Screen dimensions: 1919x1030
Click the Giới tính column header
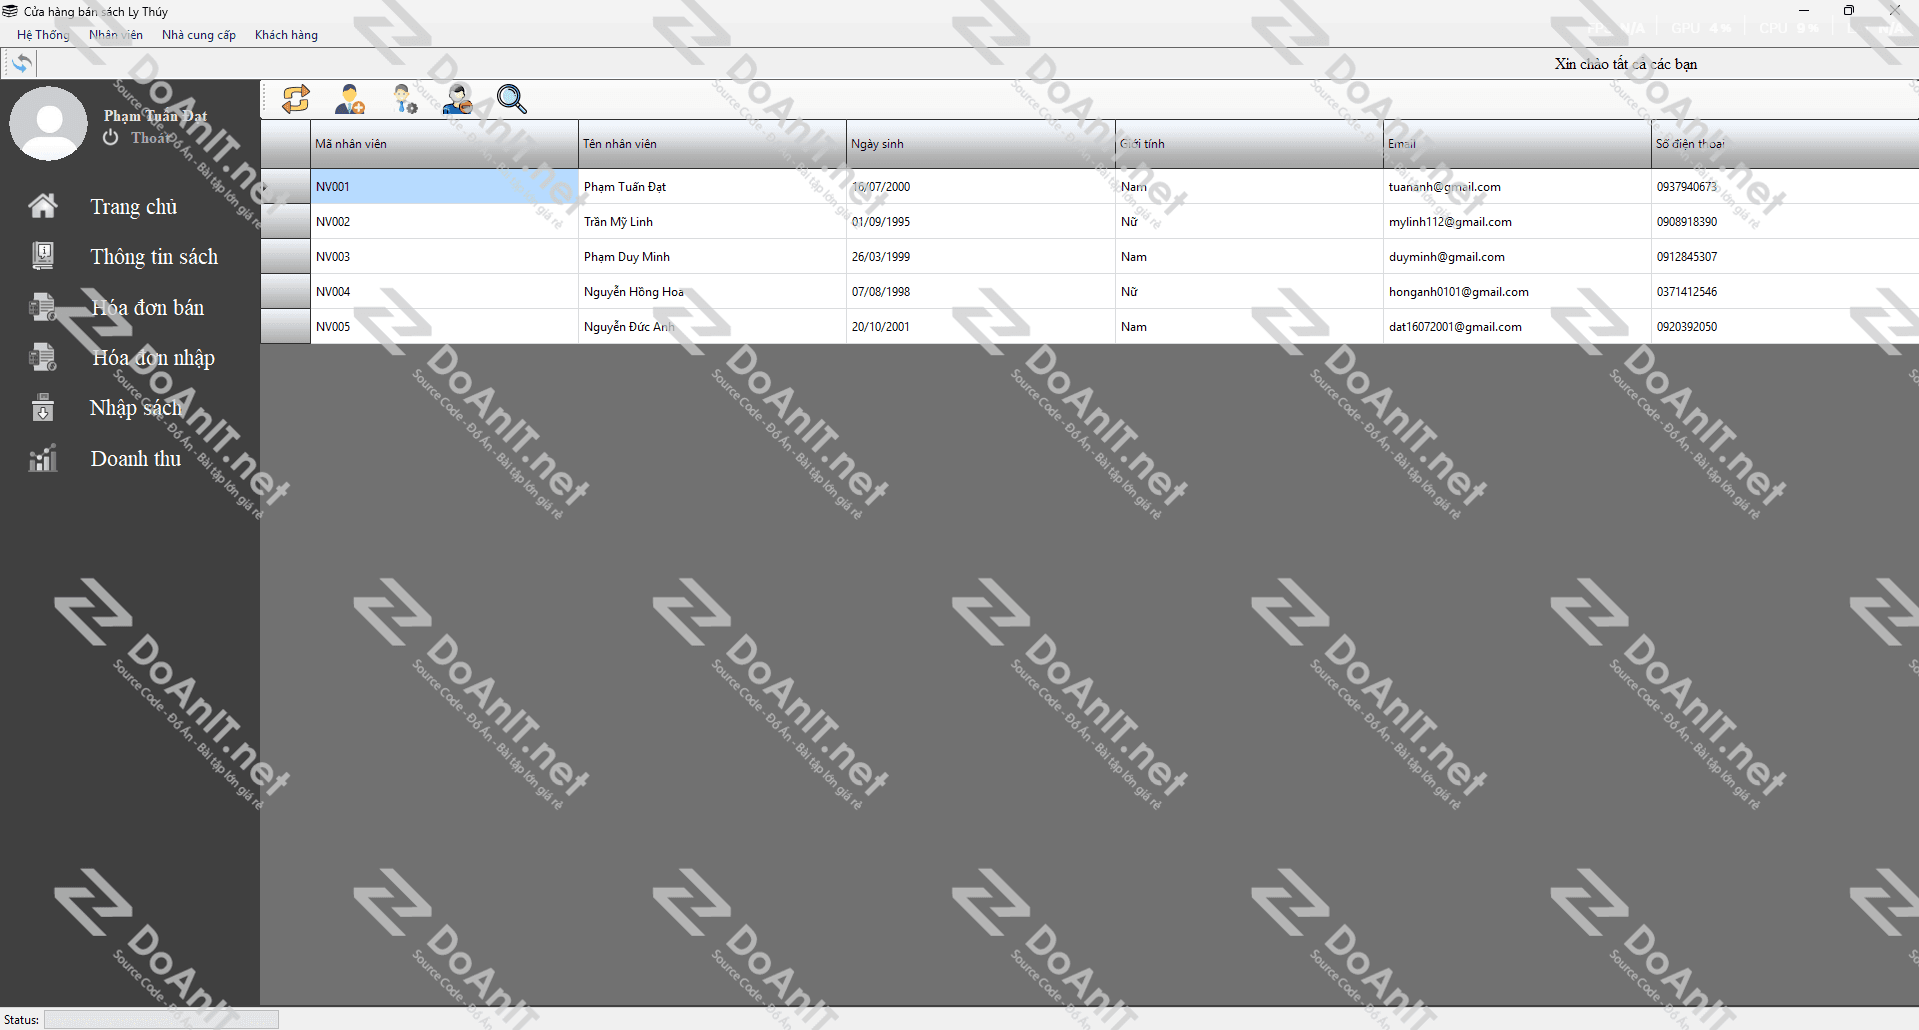(x=1249, y=144)
